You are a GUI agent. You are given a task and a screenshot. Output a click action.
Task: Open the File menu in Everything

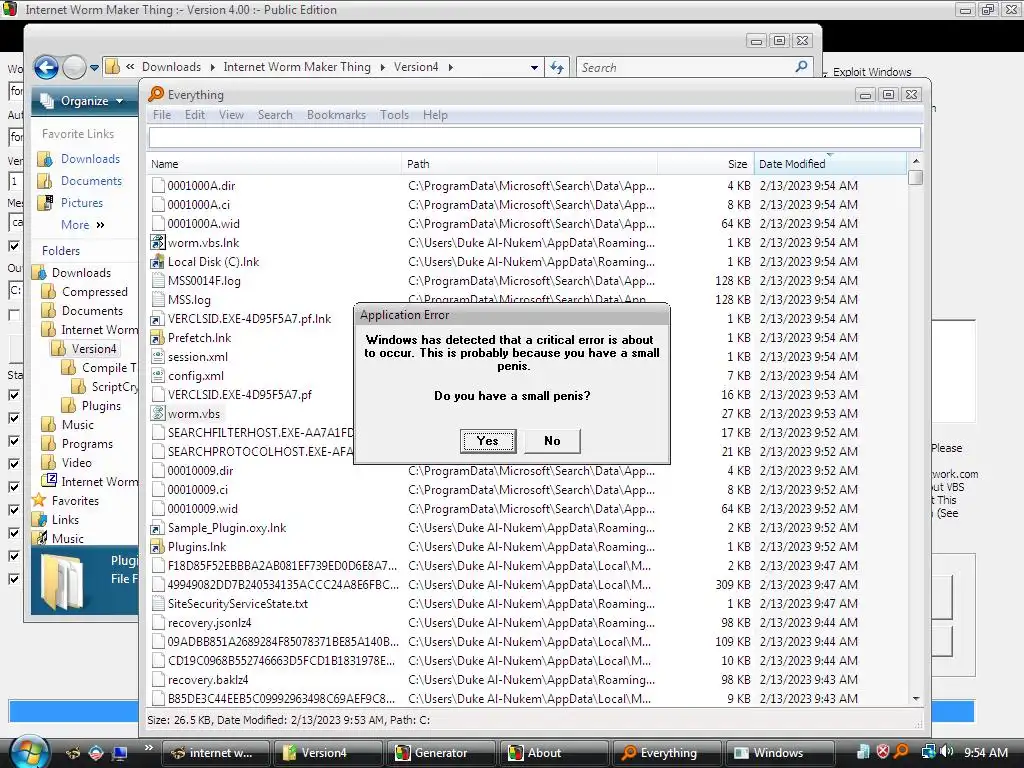click(162, 115)
